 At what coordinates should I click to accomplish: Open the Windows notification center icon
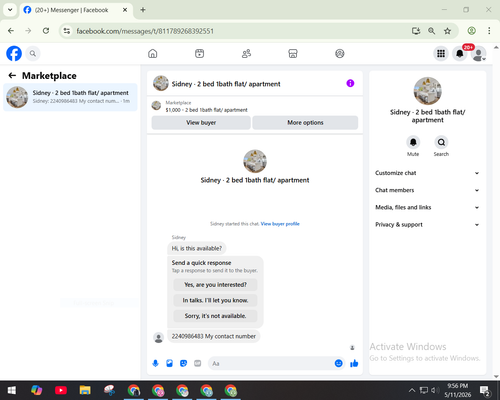coord(485,391)
